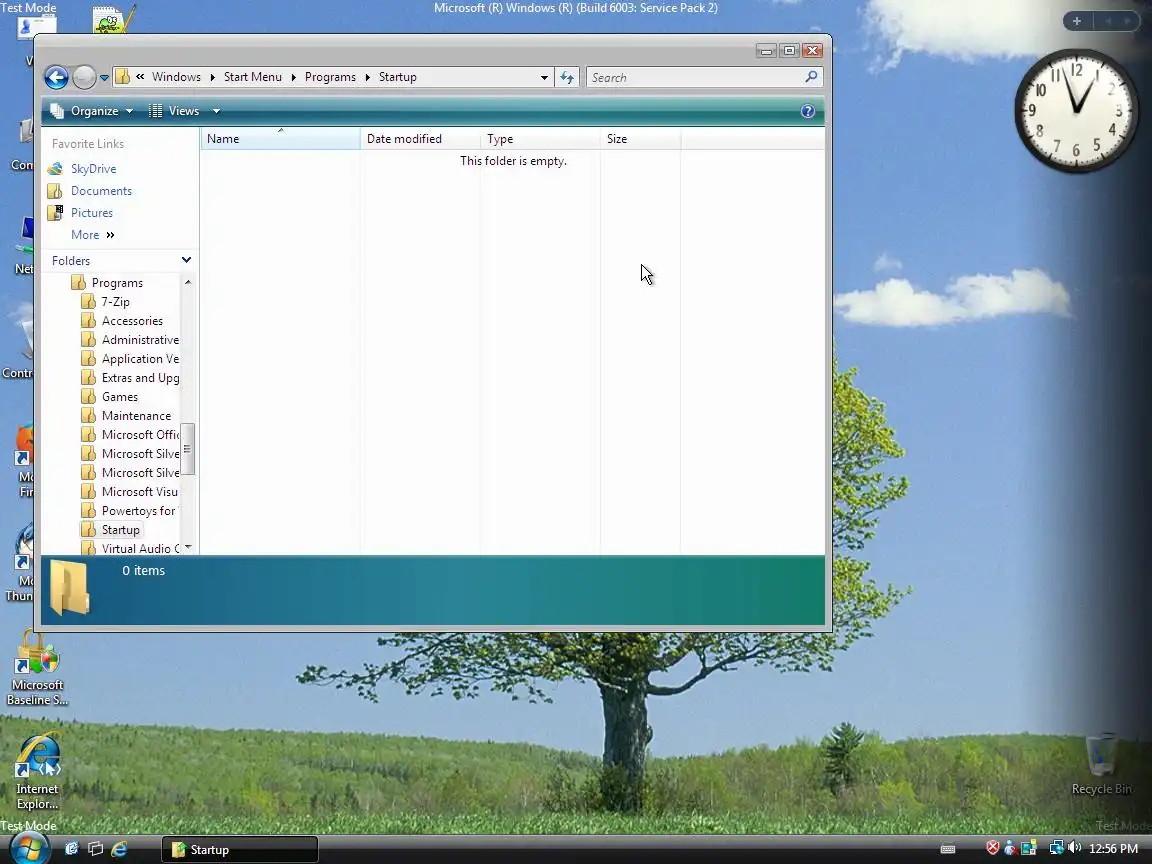Sort by the Name column header
Viewport: 1152px width, 864px height.
pos(280,139)
